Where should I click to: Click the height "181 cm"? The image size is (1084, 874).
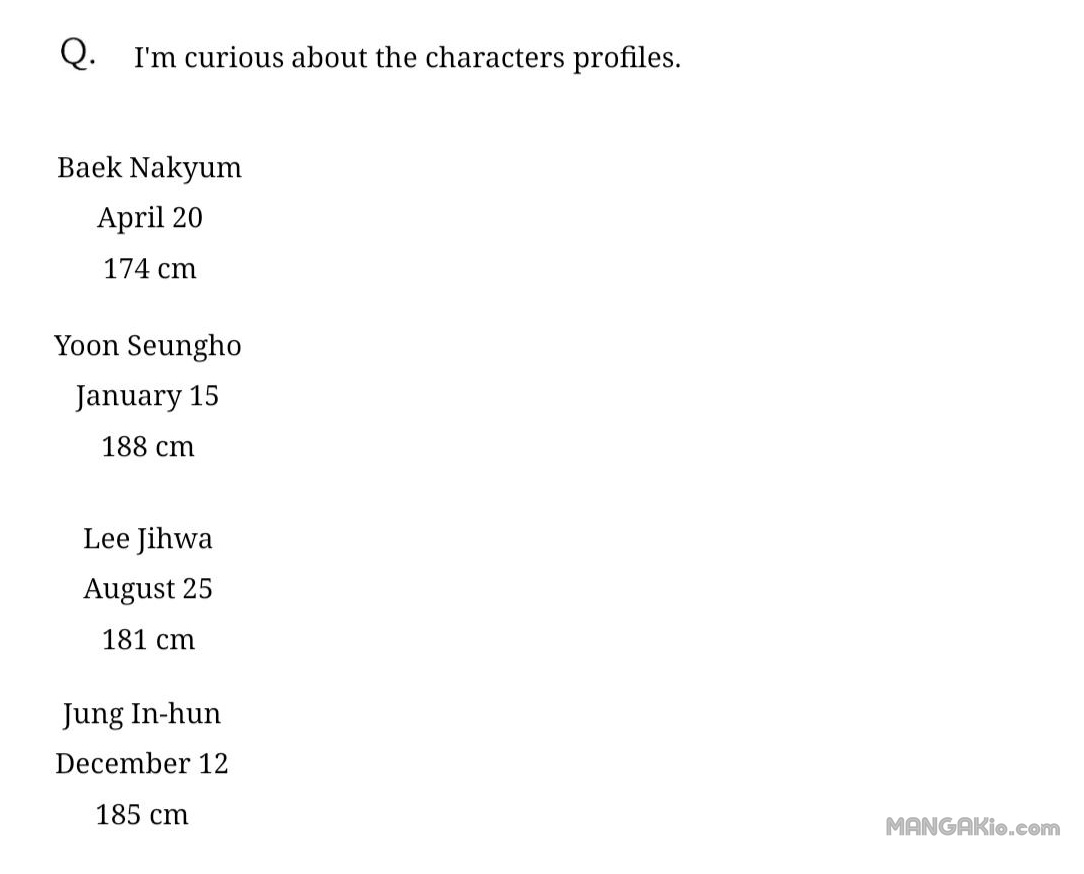tap(148, 639)
